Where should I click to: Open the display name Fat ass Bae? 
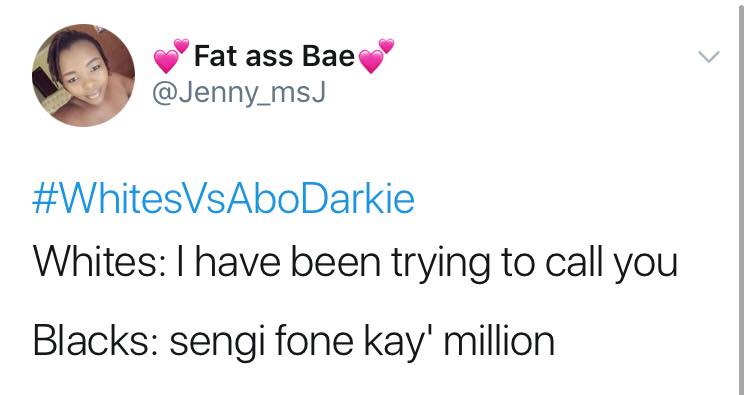(275, 56)
